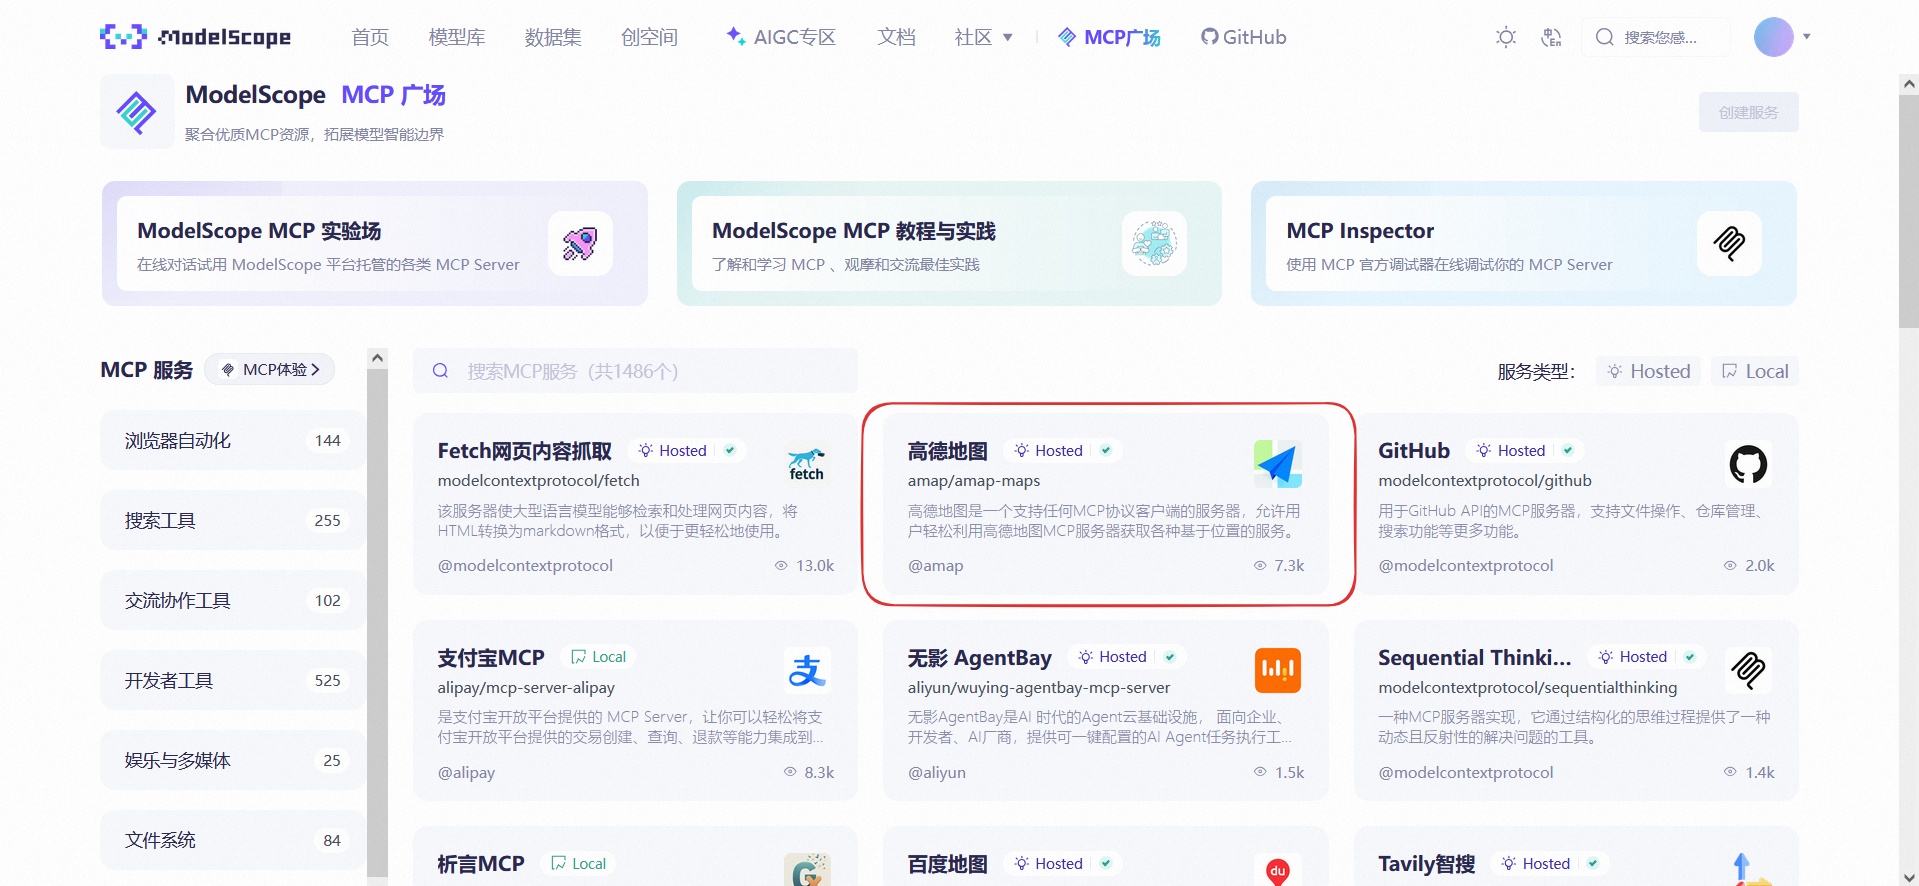Click the 百度地图 du logo
The width and height of the screenshot is (1919, 886).
click(1277, 871)
